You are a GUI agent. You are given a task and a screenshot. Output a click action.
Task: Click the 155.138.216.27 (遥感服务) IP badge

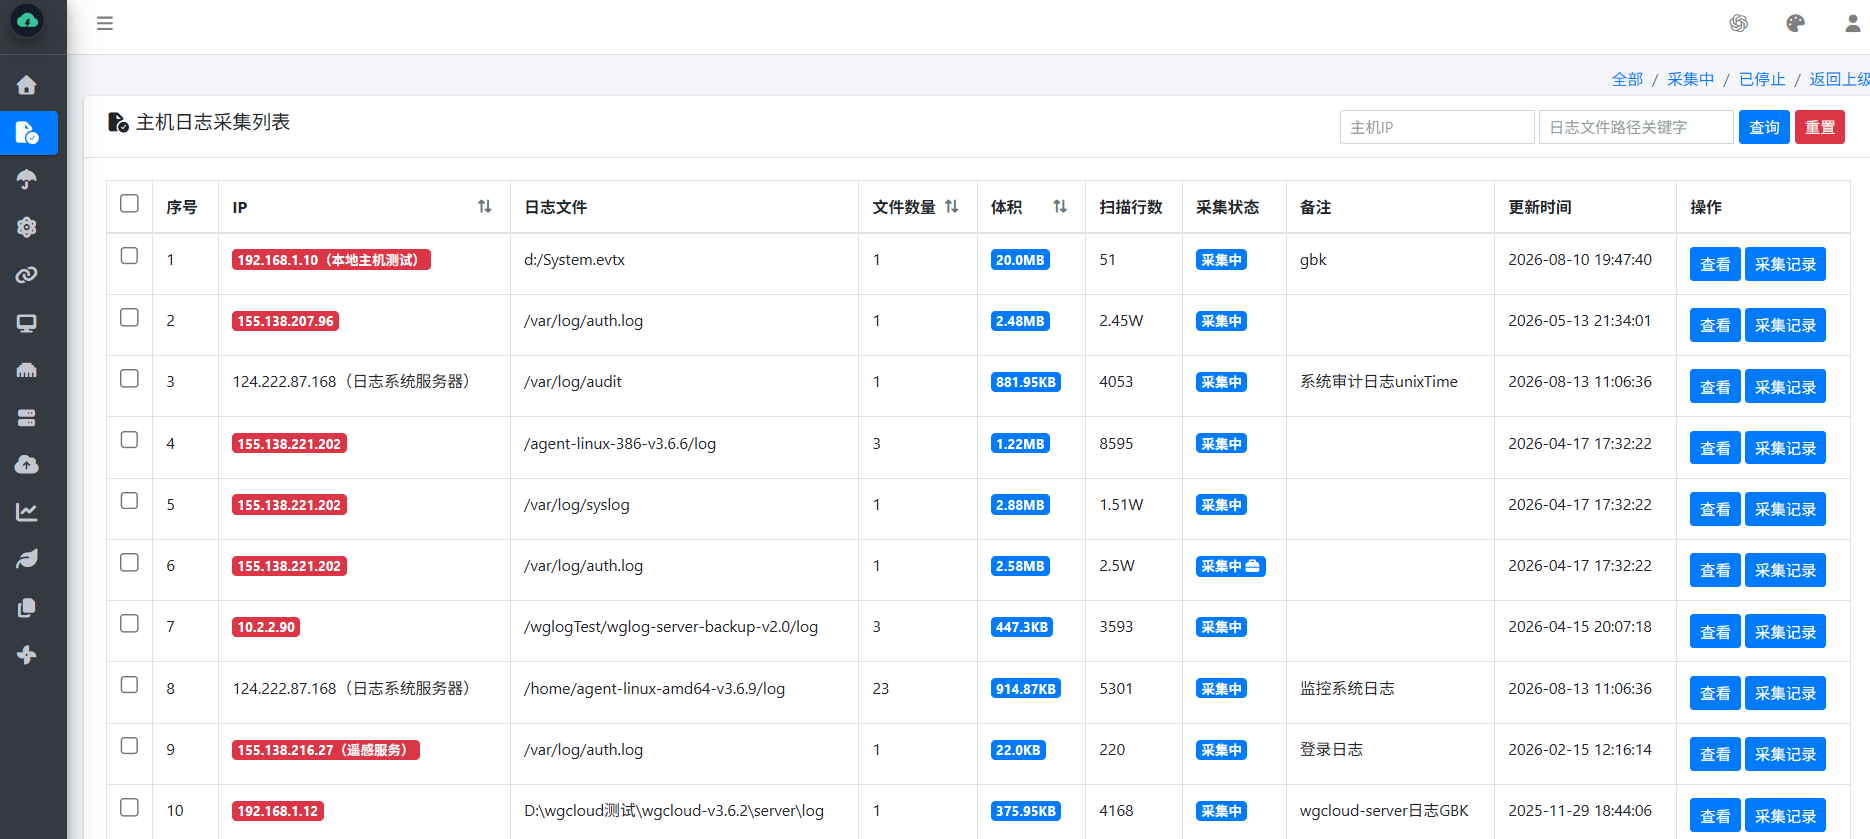click(x=326, y=750)
